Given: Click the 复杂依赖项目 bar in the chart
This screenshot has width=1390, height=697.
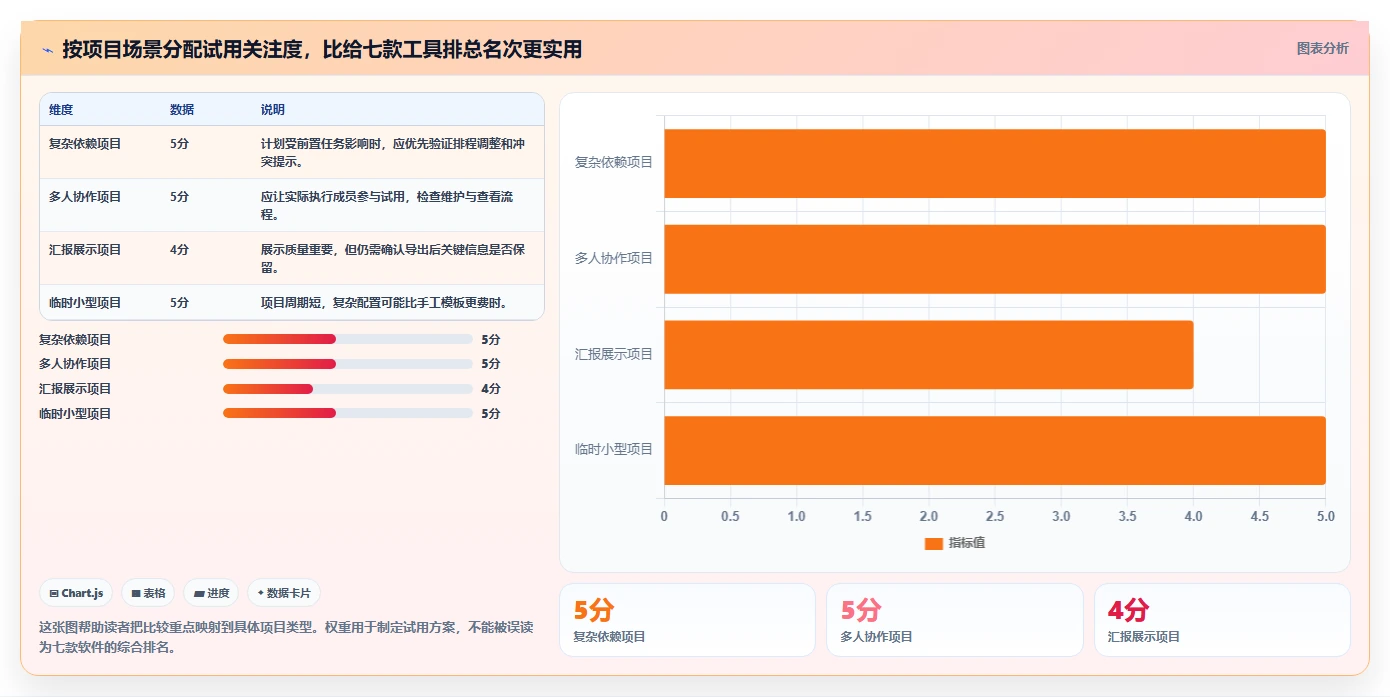Looking at the screenshot, I should [995, 163].
